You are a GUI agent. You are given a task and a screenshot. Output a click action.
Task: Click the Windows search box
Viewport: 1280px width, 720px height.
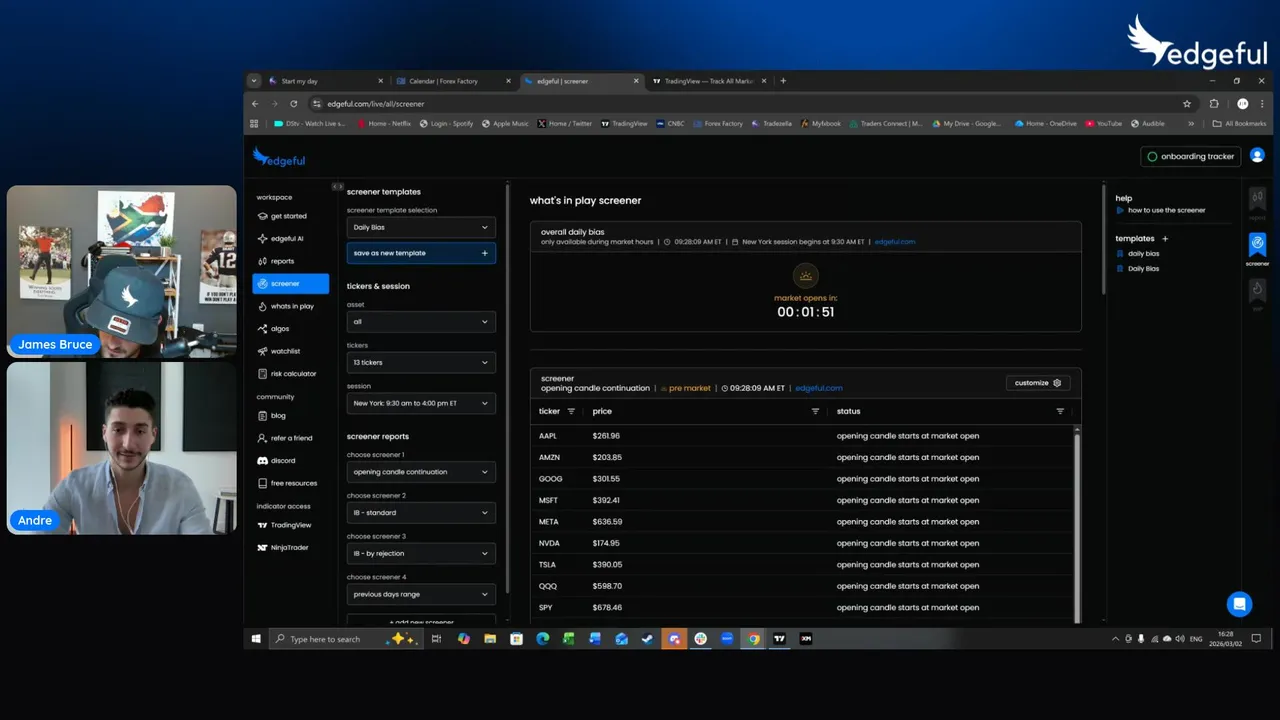pyautogui.click(x=345, y=639)
